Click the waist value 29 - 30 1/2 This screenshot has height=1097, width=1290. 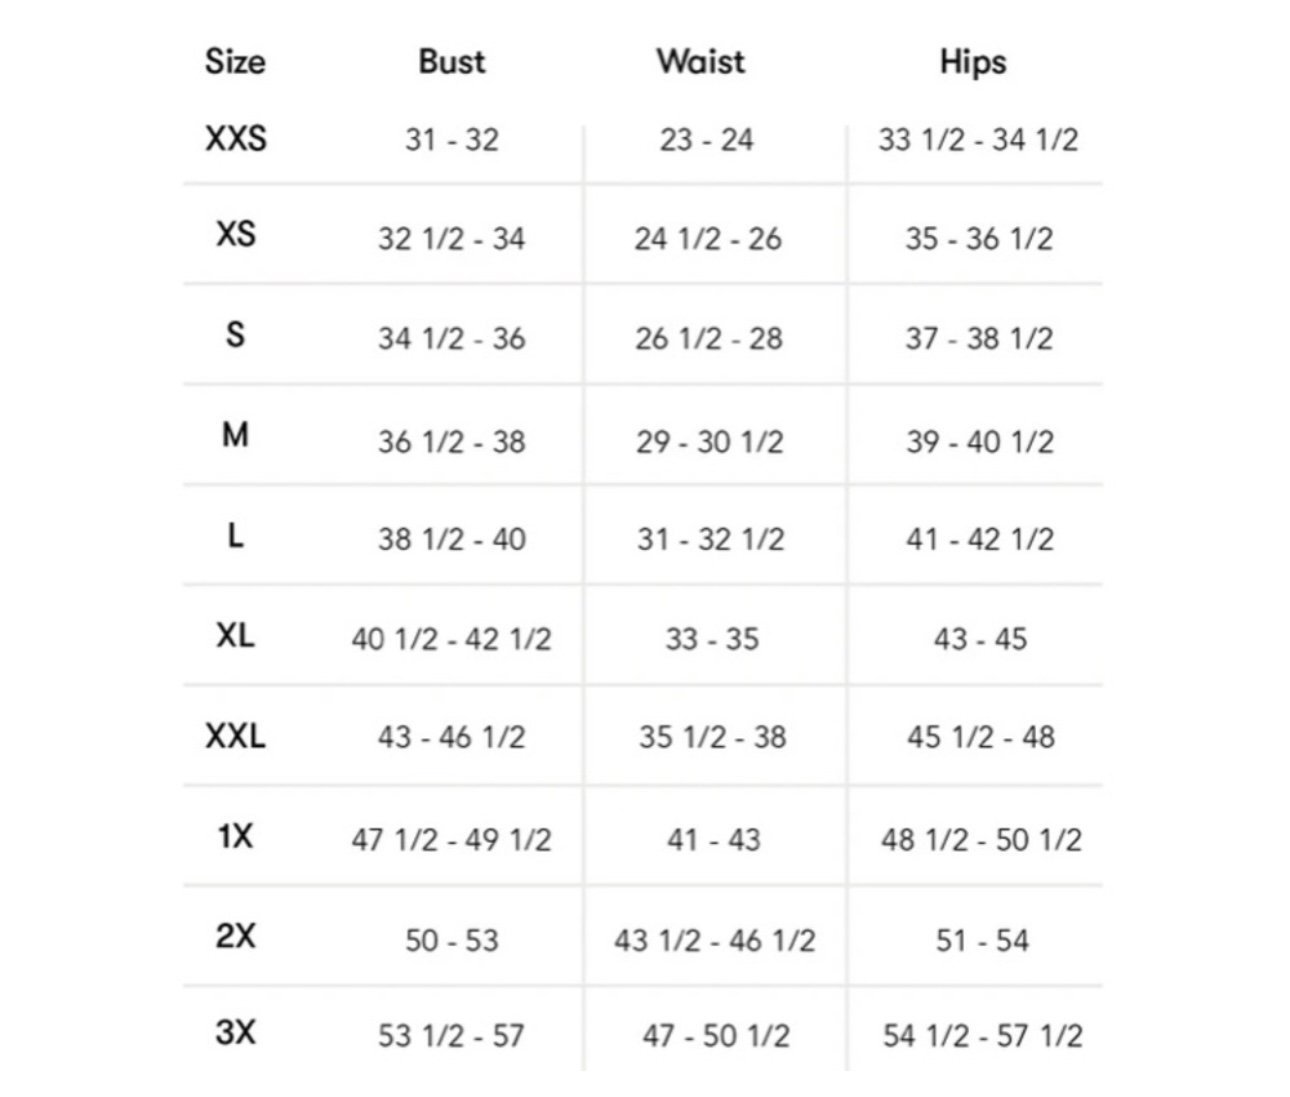click(710, 441)
